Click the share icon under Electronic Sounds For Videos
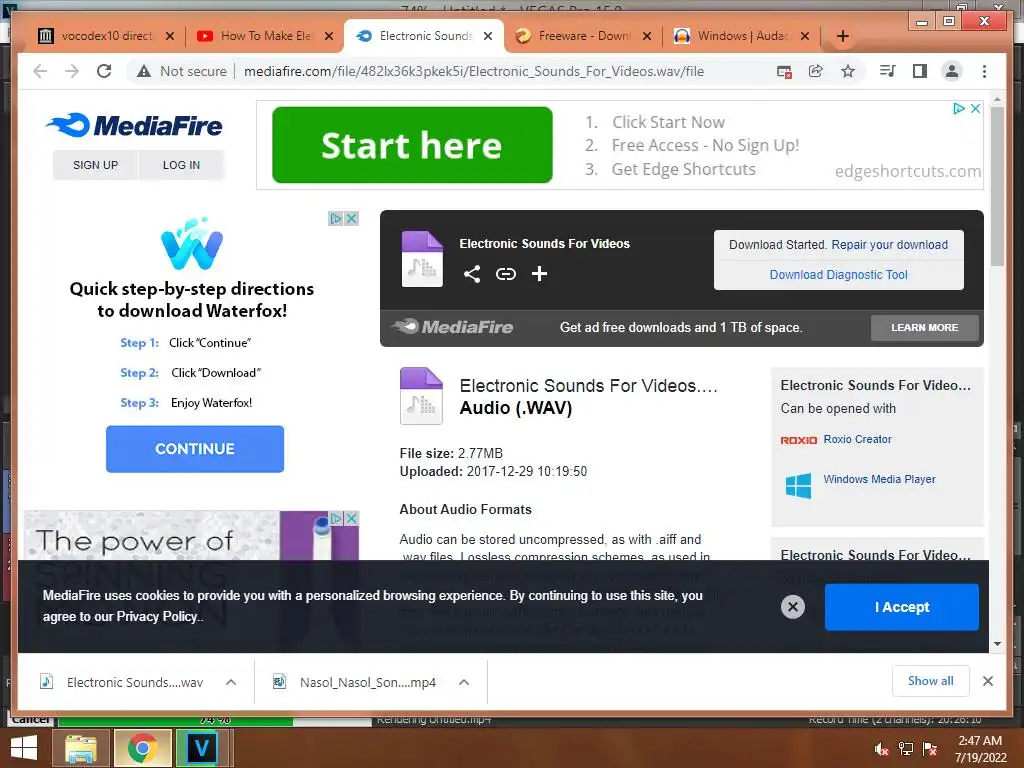This screenshot has width=1024, height=768. [472, 274]
